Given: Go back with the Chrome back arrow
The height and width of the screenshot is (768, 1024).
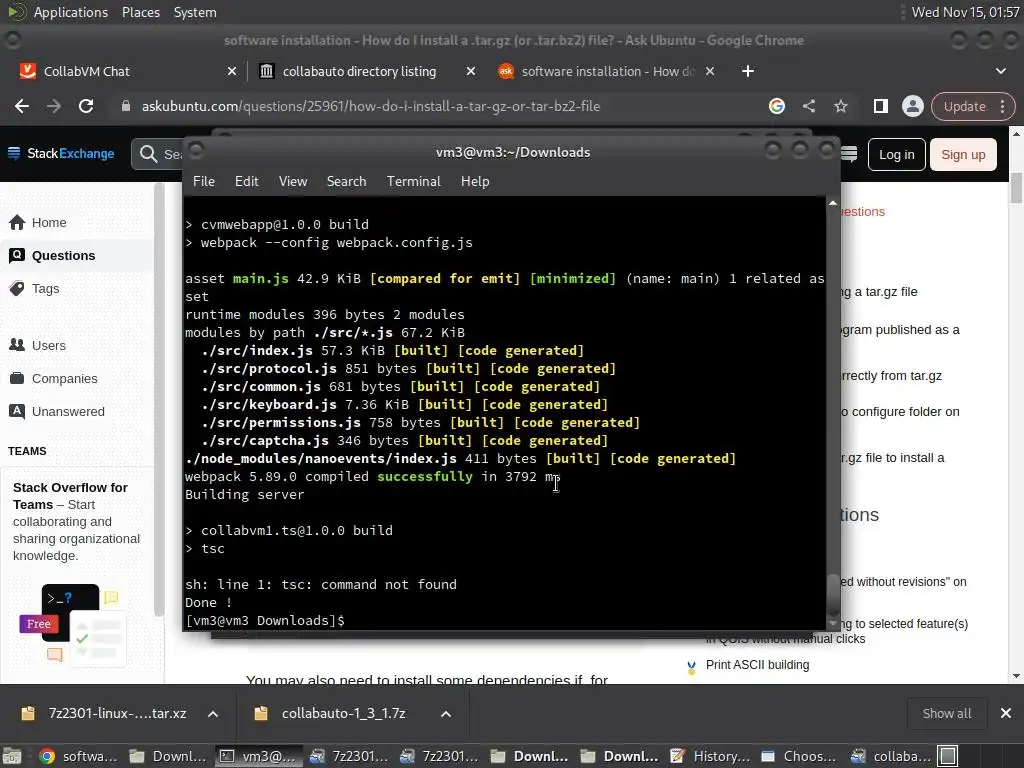Looking at the screenshot, I should [x=22, y=106].
